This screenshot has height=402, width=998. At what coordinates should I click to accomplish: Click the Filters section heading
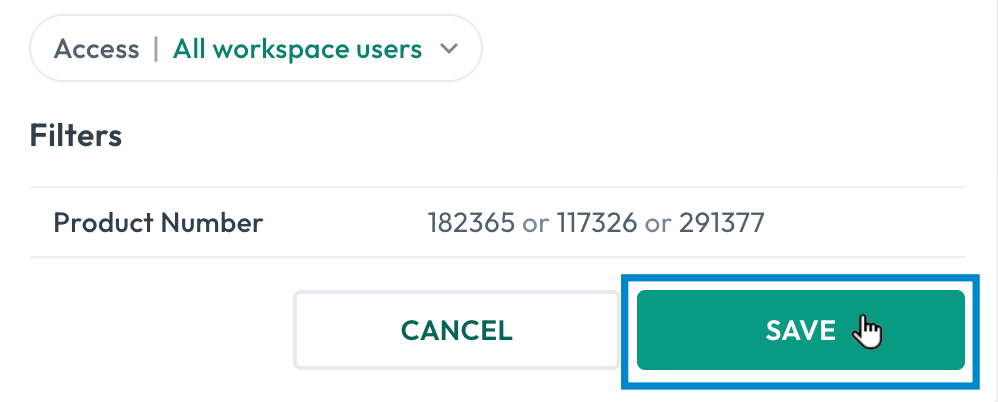[x=76, y=135]
